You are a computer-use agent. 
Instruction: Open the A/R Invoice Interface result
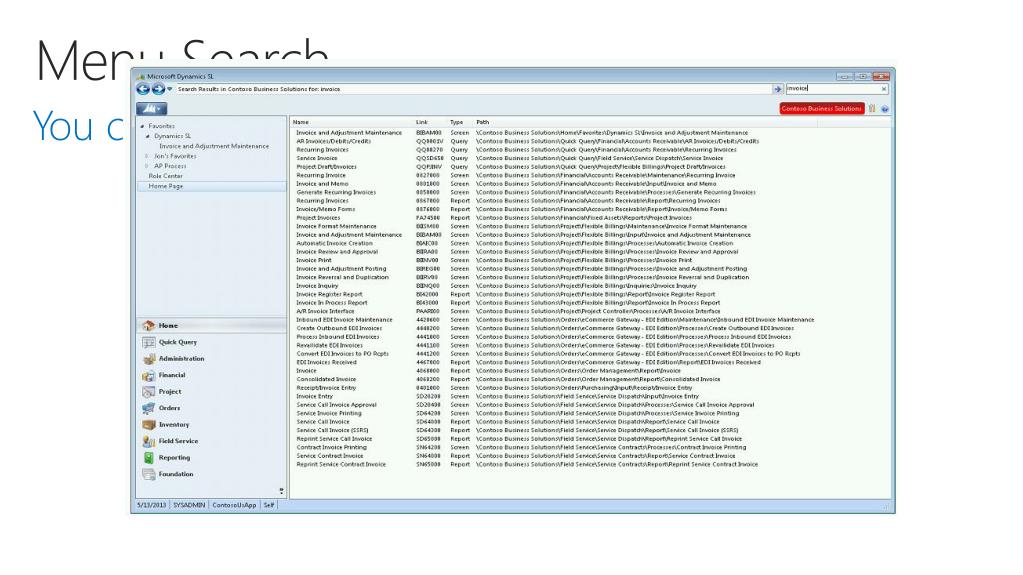tap(325, 311)
